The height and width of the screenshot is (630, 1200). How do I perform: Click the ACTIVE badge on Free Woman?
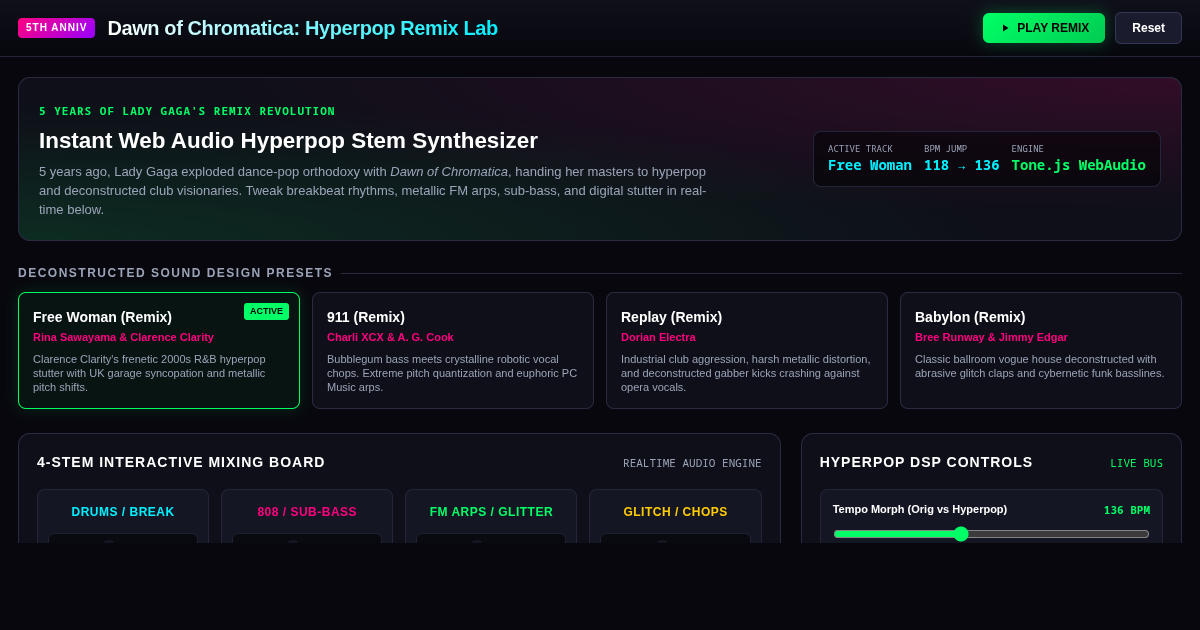(x=266, y=311)
